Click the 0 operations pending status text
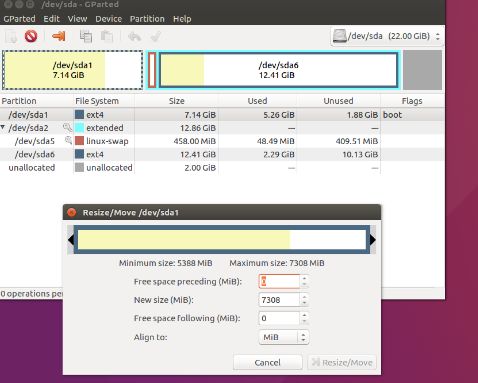The image size is (478, 383). point(31,294)
